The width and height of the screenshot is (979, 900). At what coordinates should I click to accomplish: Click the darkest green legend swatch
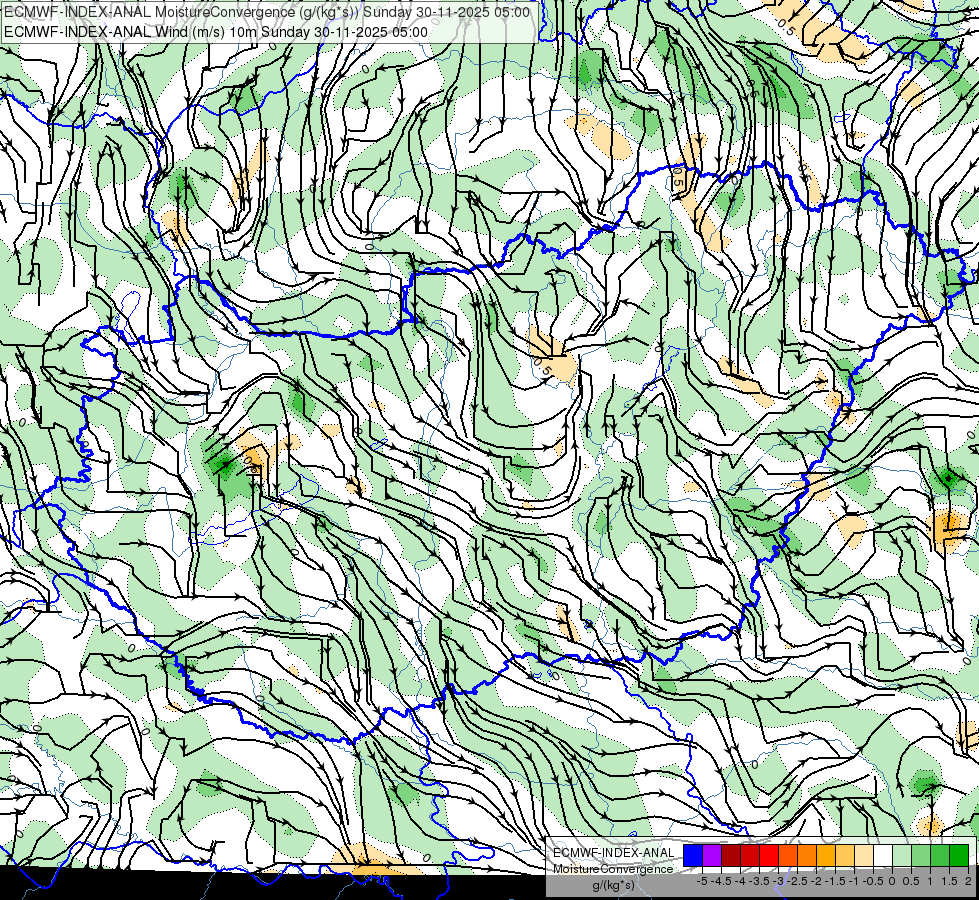(959, 856)
